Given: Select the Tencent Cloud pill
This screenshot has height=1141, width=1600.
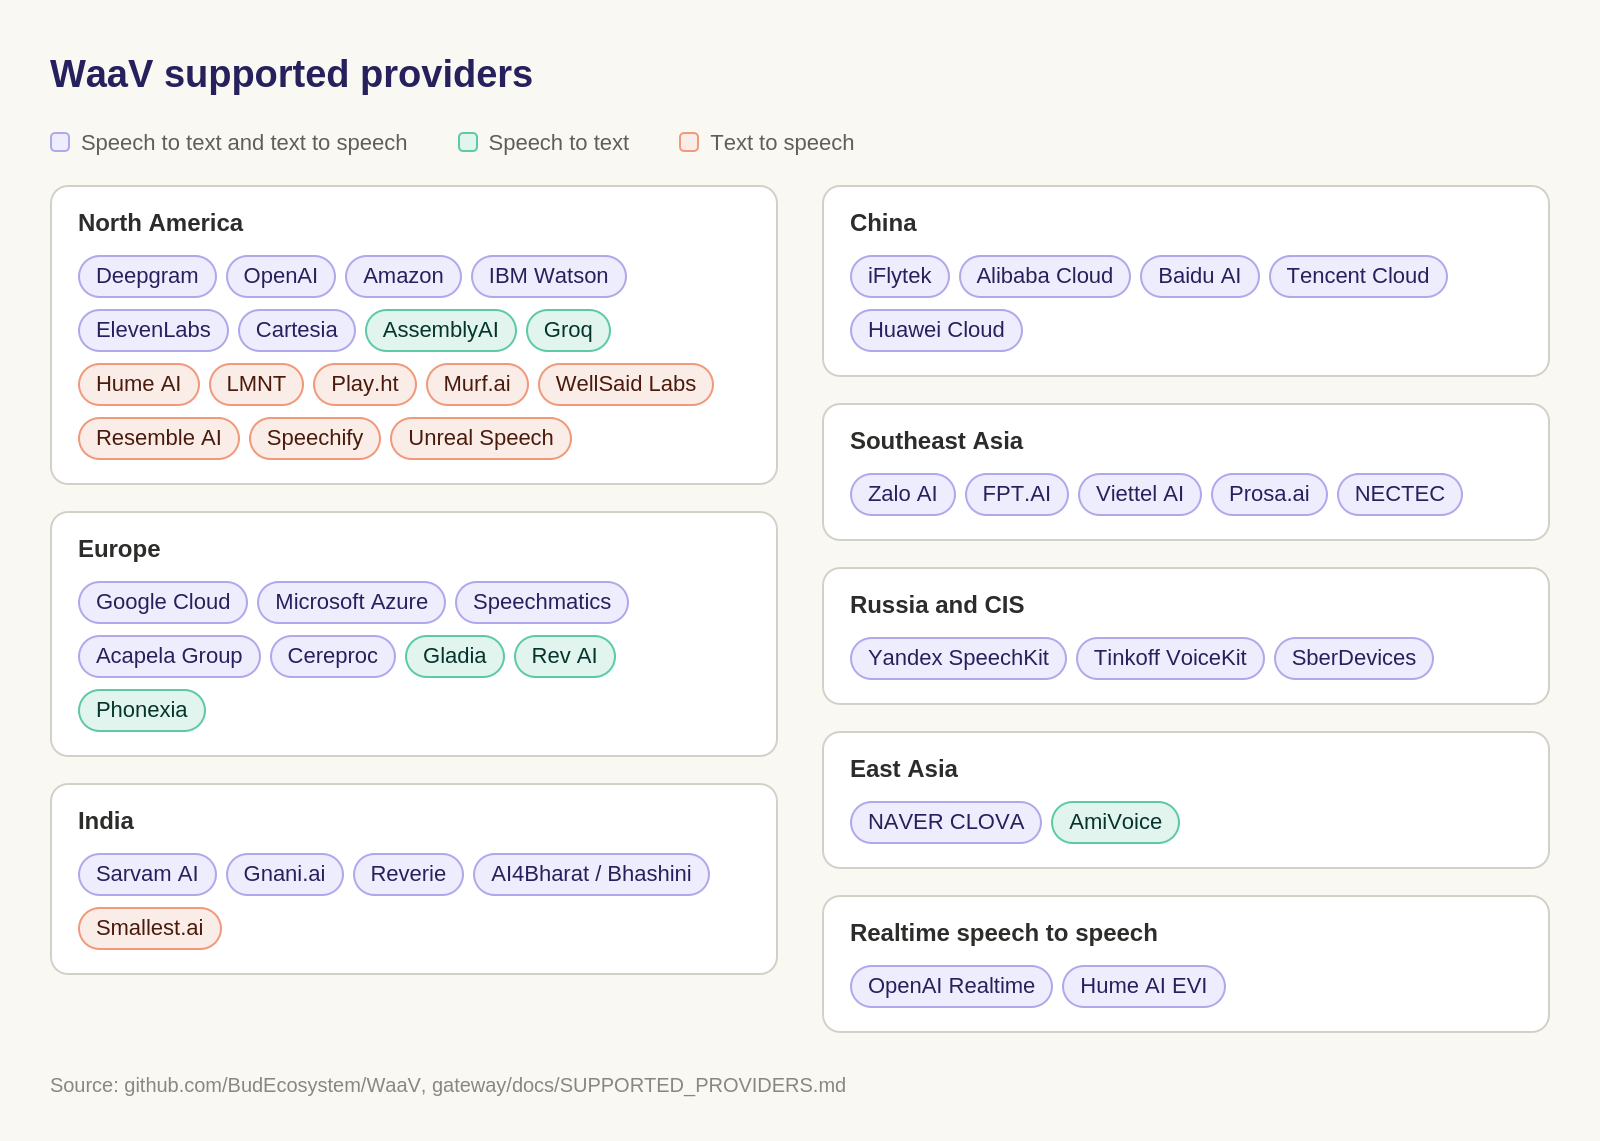Looking at the screenshot, I should point(1358,276).
